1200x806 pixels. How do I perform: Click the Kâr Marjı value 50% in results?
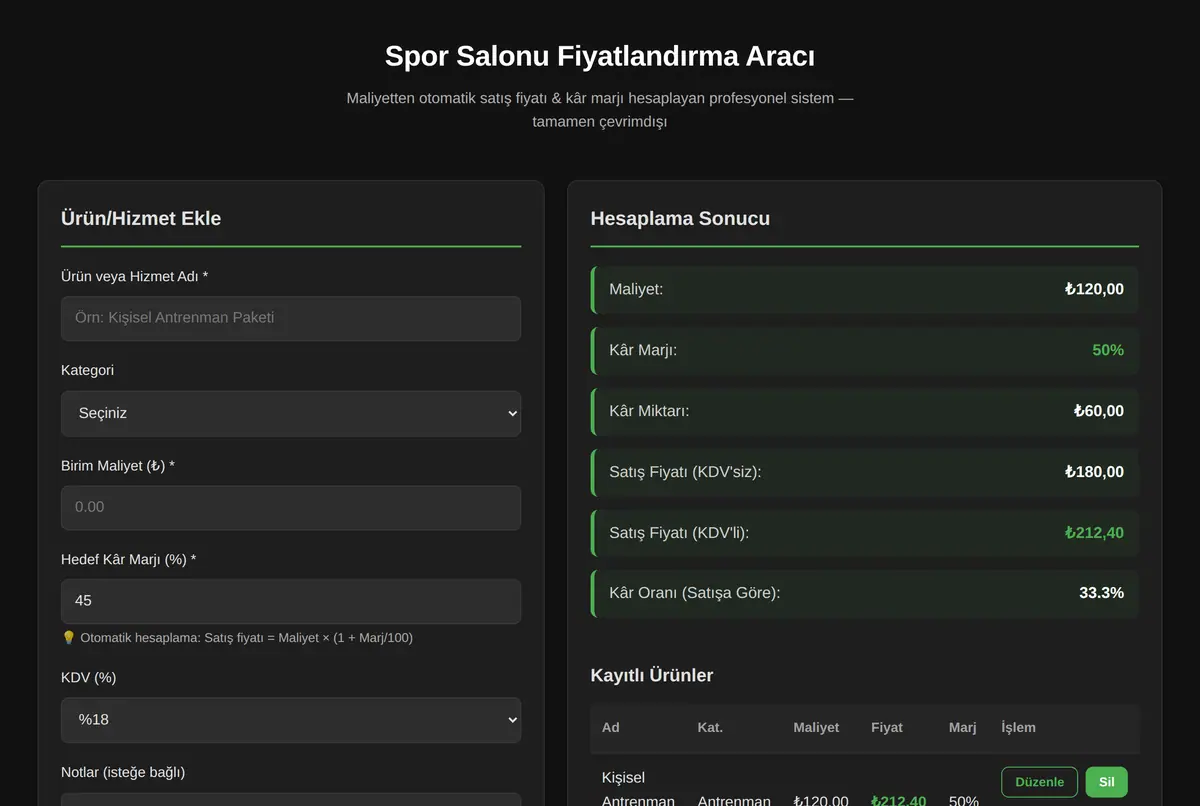coord(1108,350)
